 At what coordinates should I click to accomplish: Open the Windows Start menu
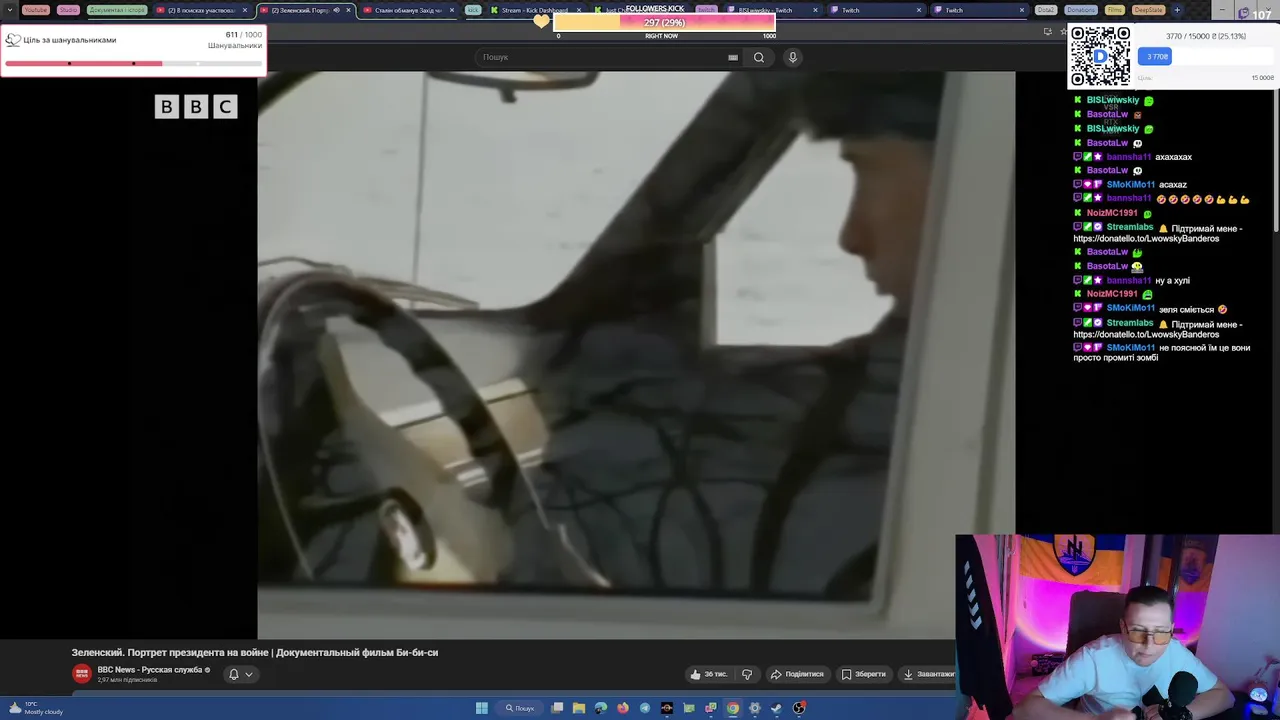482,708
